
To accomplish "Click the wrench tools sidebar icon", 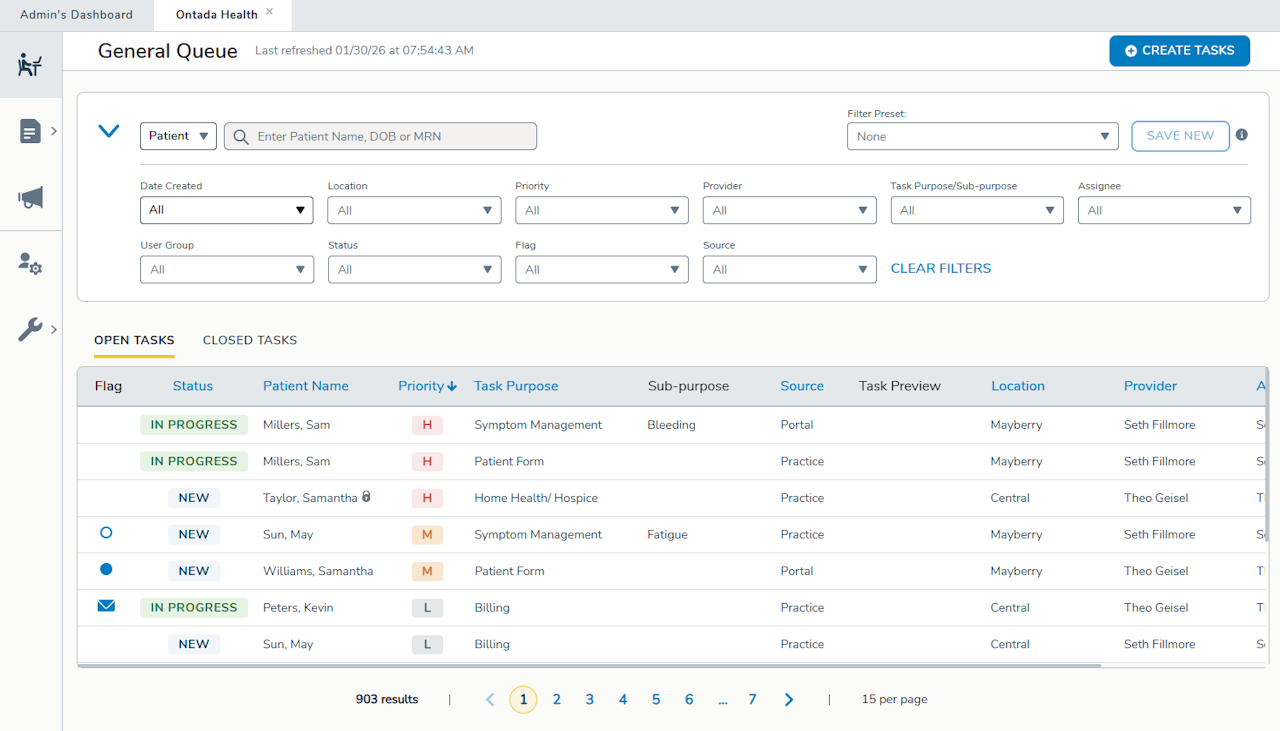I will tap(30, 330).
